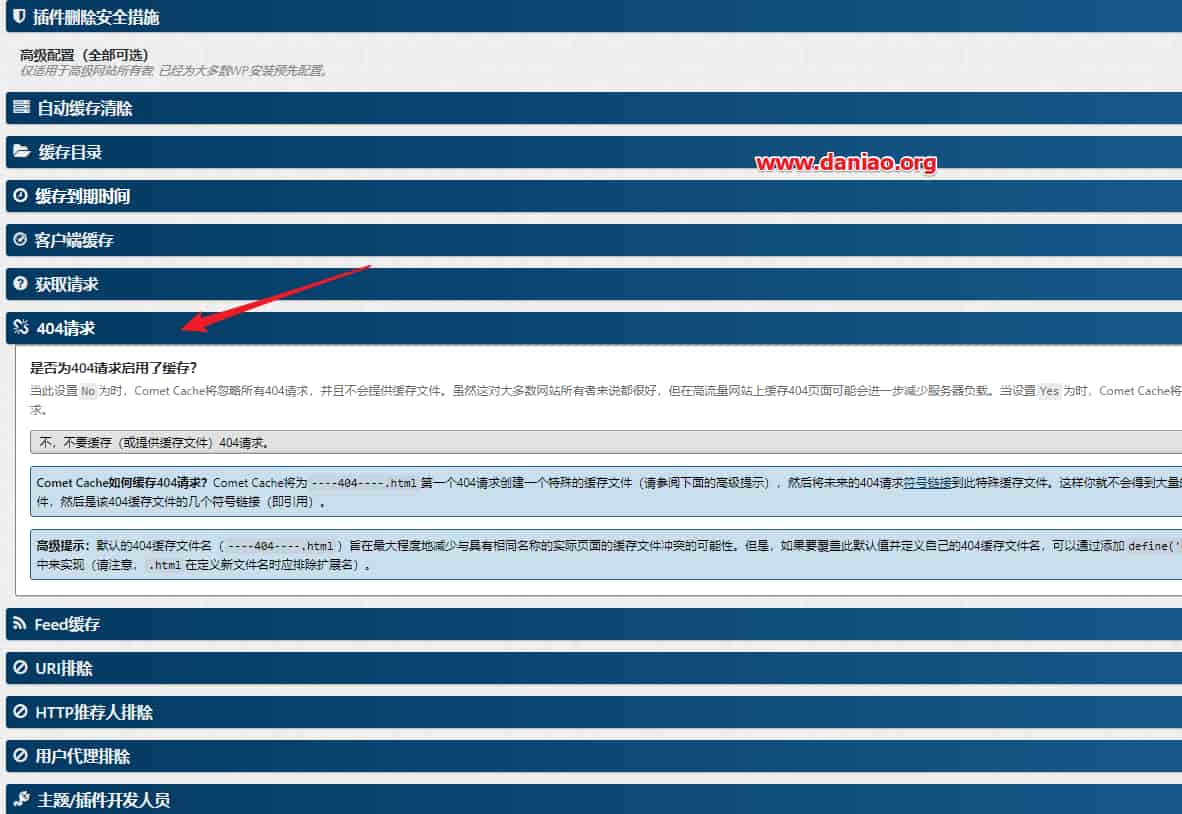
Task: Click the Comet Cache如何缓存404请求? text
Action: click(121, 482)
